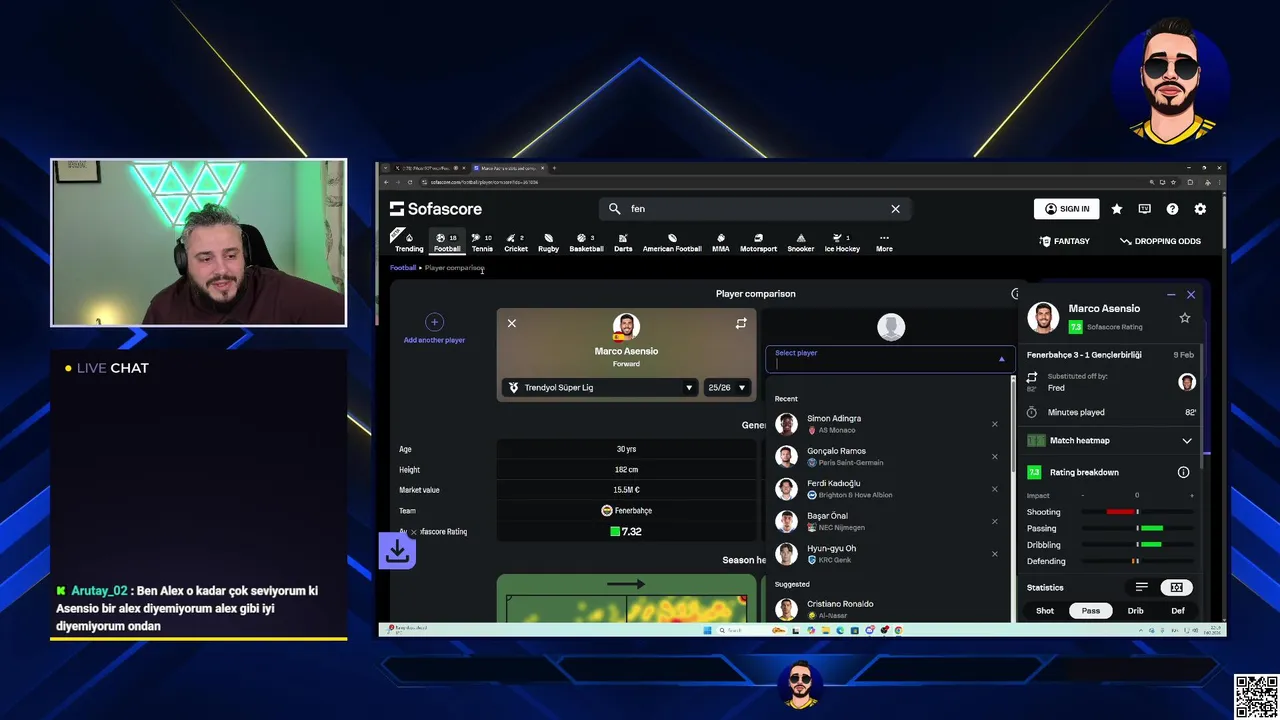The height and width of the screenshot is (720, 1280).
Task: Open the Darts section
Action: pyautogui.click(x=623, y=242)
